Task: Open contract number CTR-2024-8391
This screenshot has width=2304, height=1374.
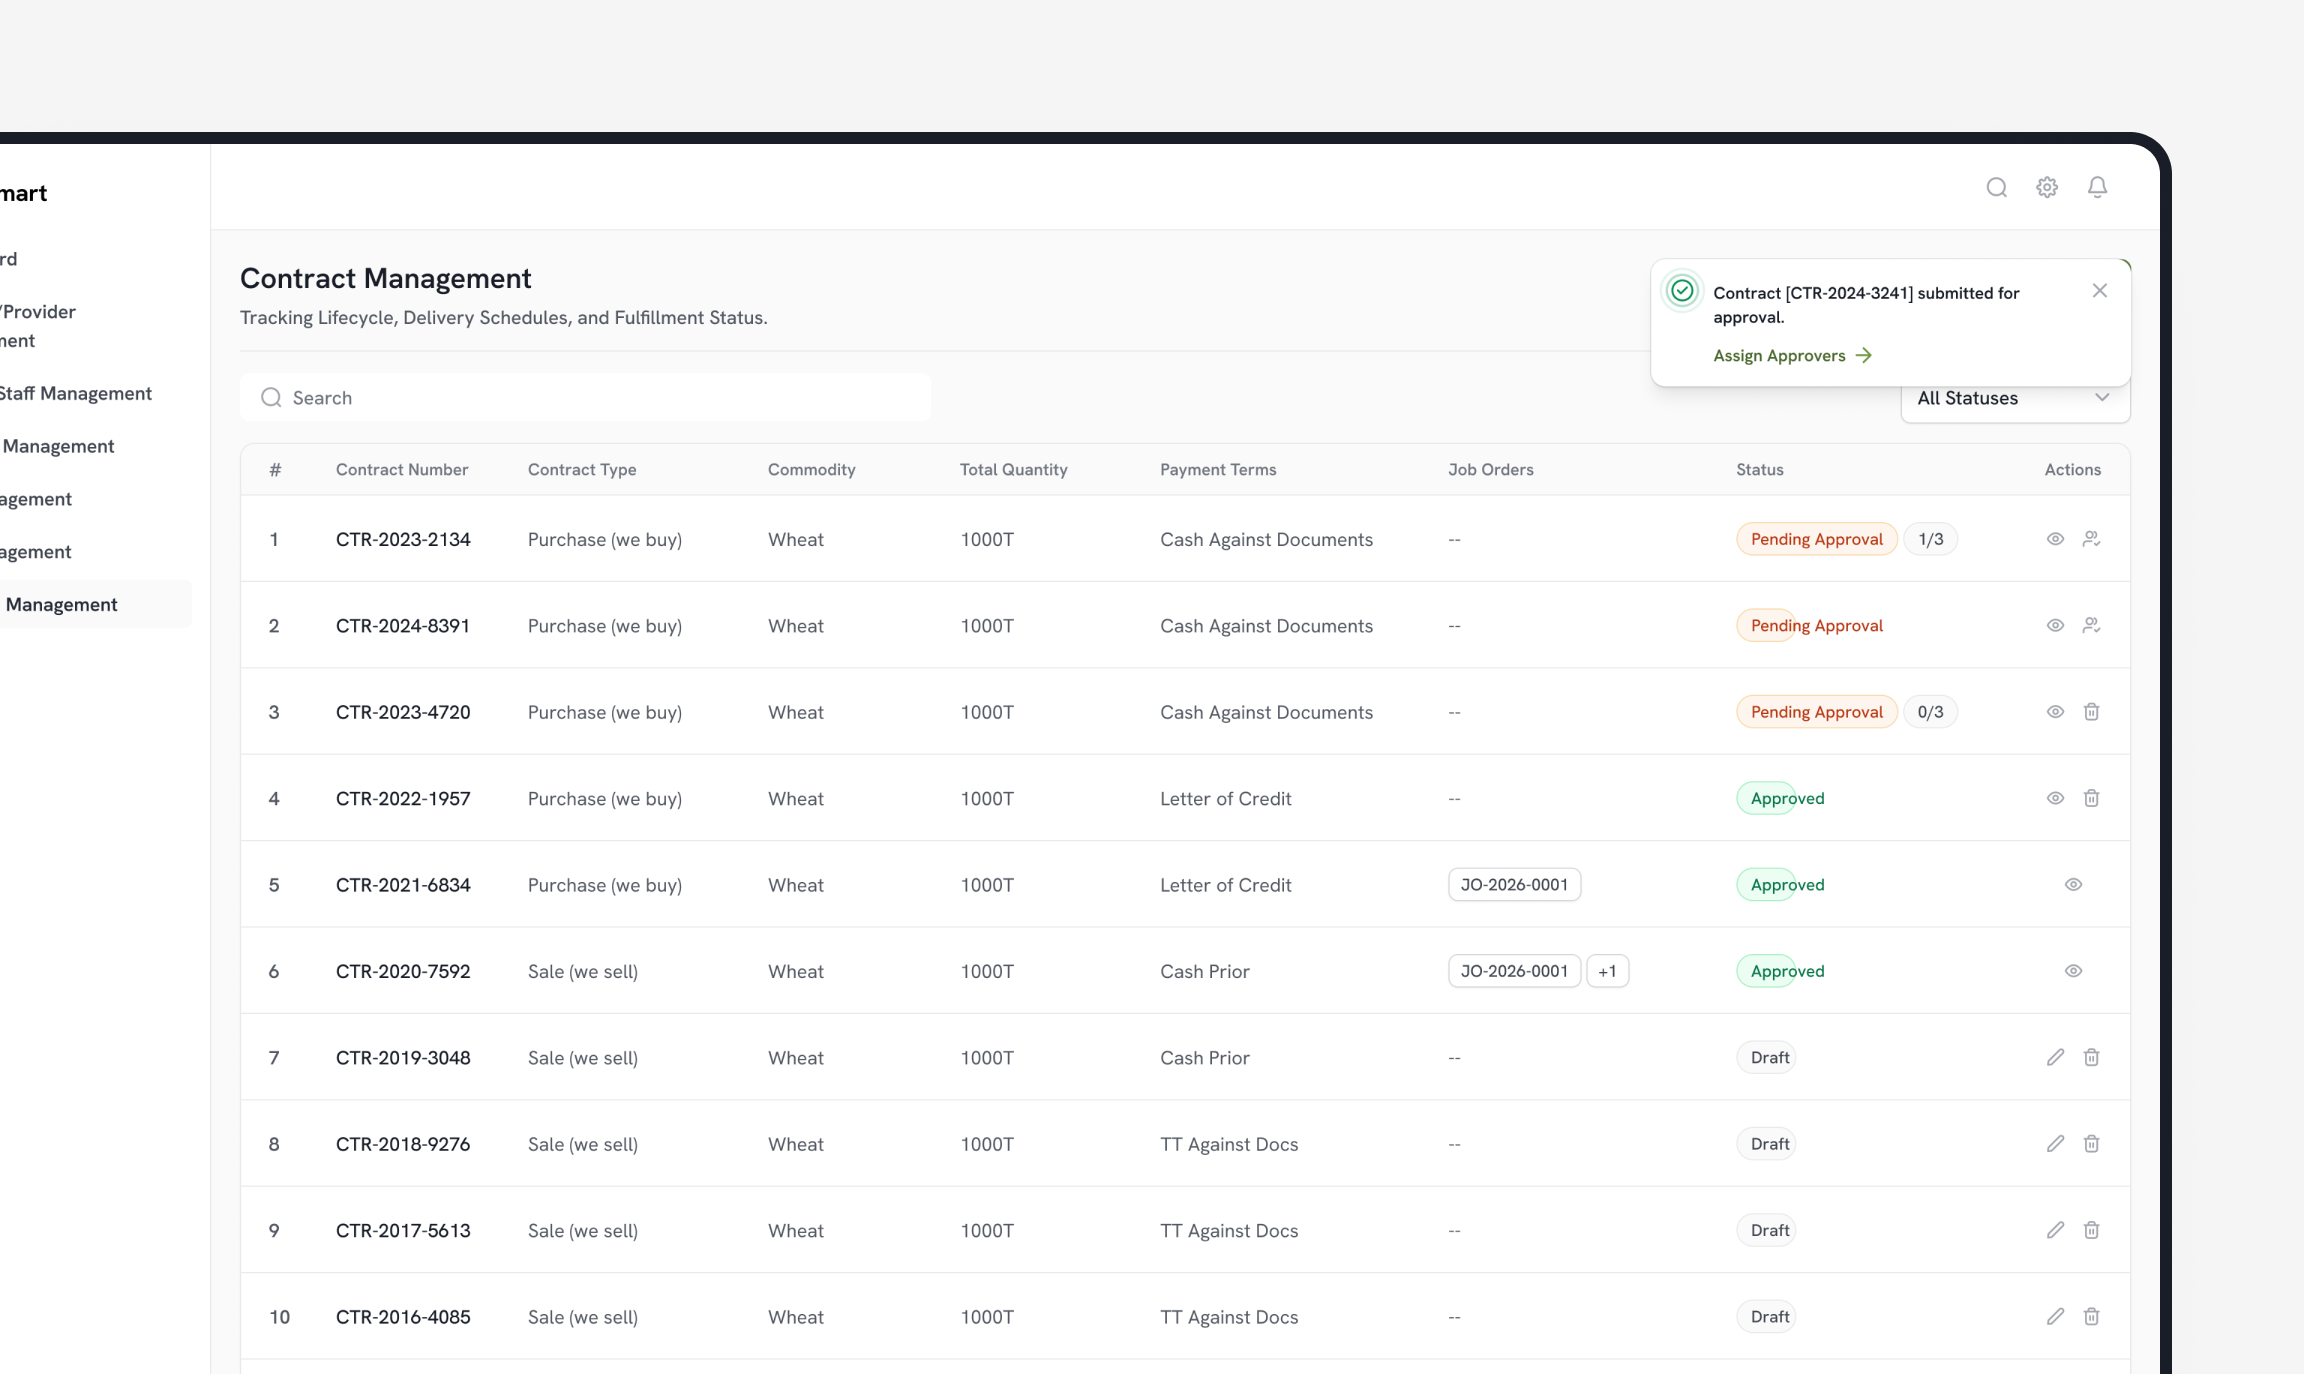Action: click(x=403, y=626)
